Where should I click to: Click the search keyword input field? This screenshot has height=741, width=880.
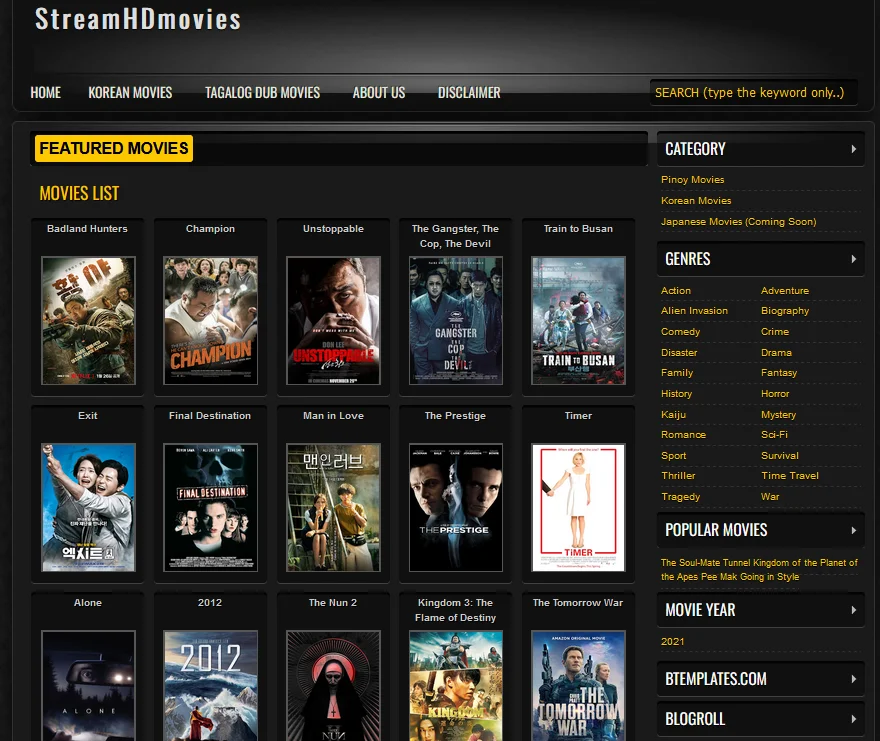[753, 93]
